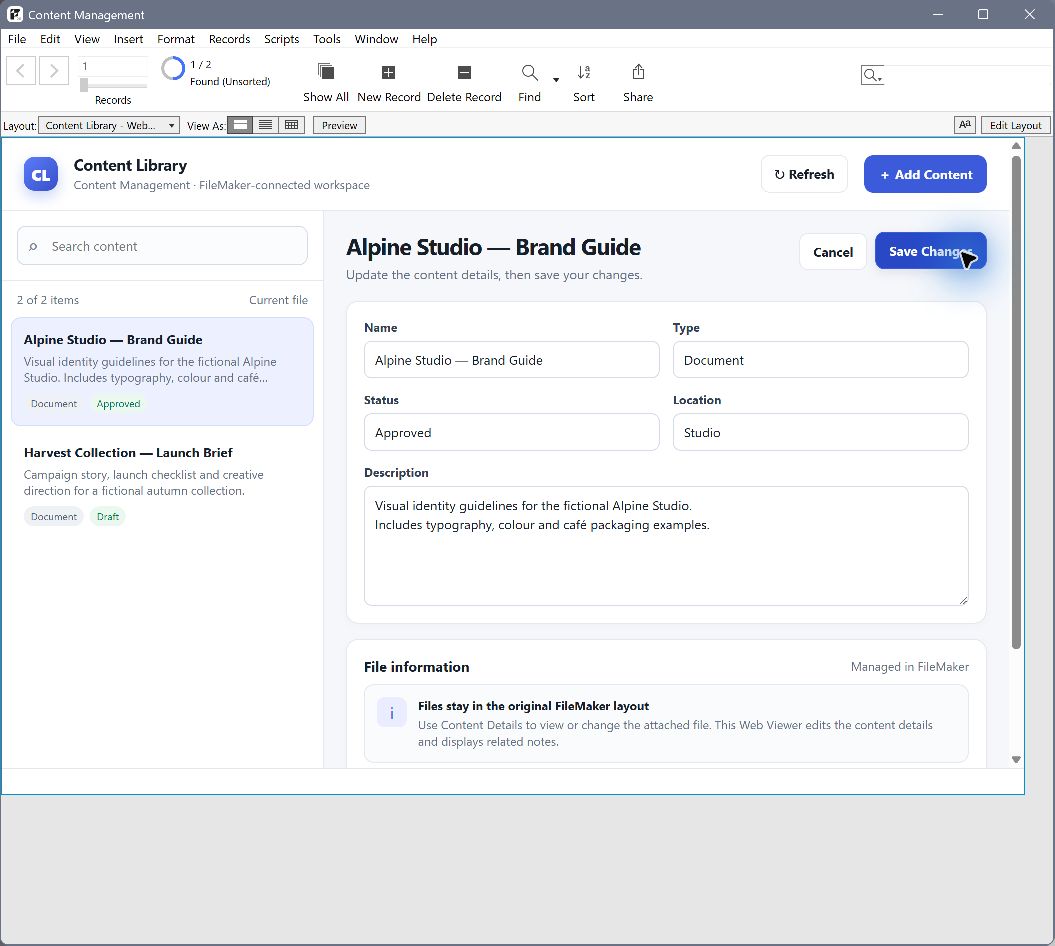
Task: Click the '2 of 2 items' count
Action: tap(48, 300)
